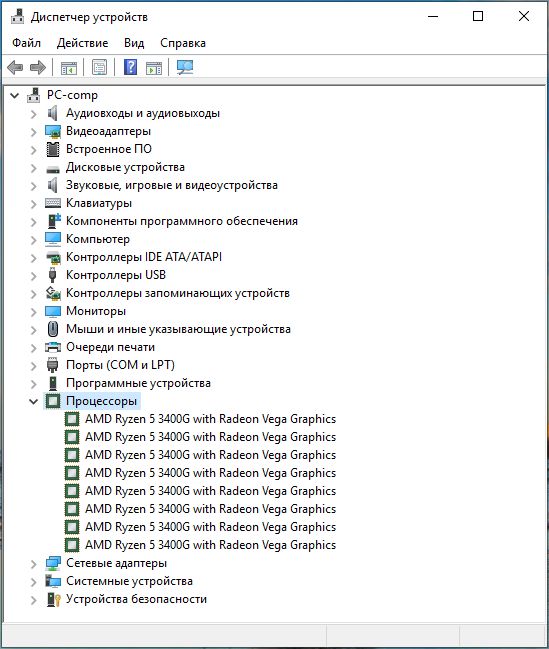Screen dimensions: 549x649
Task: Scan for hardware changes monitor icon
Action: pos(185,67)
